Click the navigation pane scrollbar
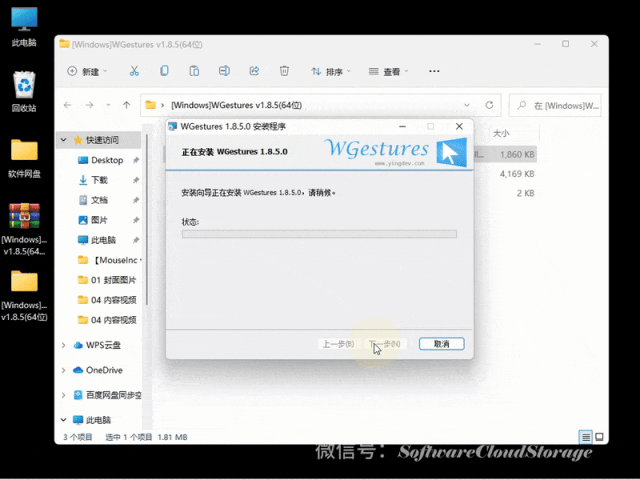The image size is (640, 480). 147,220
